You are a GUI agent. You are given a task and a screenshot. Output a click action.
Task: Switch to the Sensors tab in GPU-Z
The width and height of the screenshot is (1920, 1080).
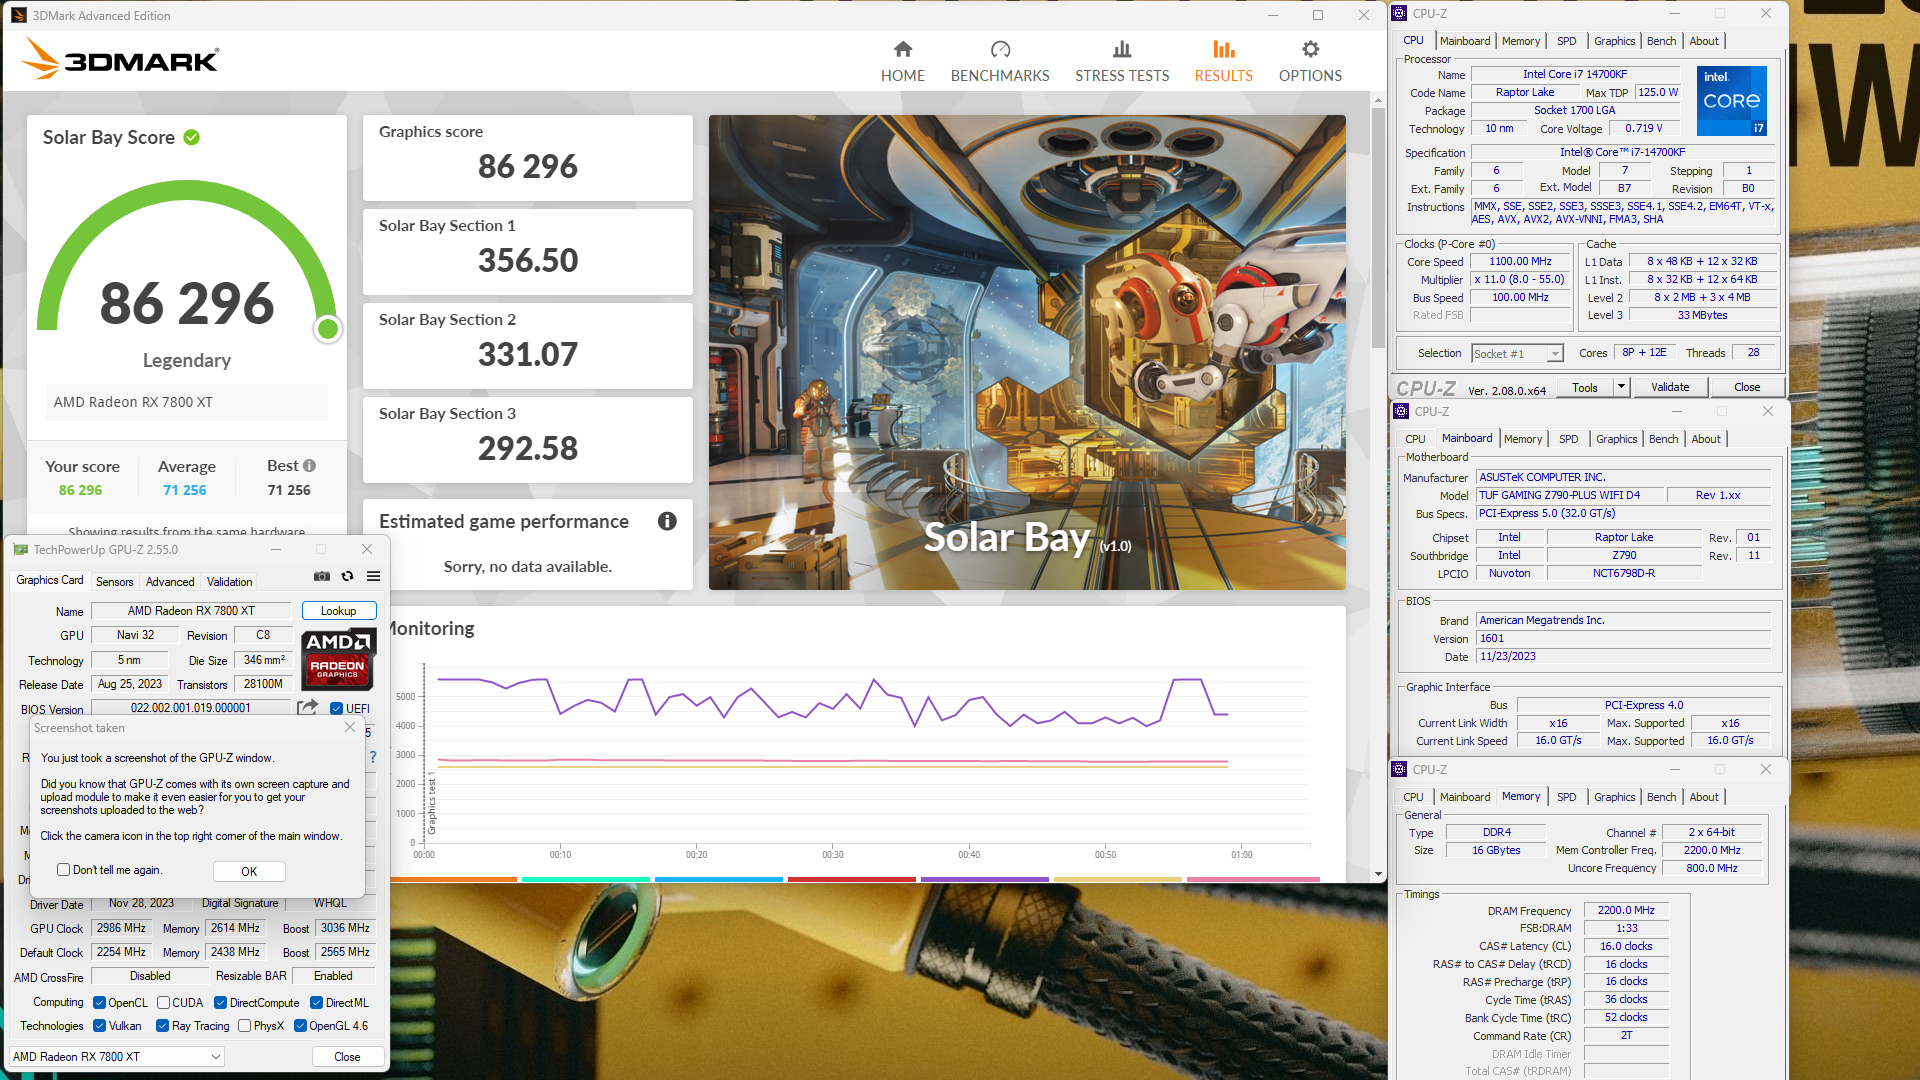point(114,581)
